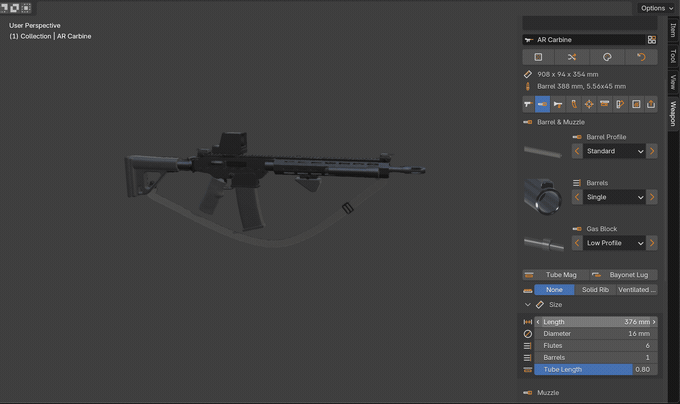
Task: Click the Diameter circle icon
Action: pyautogui.click(x=528, y=334)
